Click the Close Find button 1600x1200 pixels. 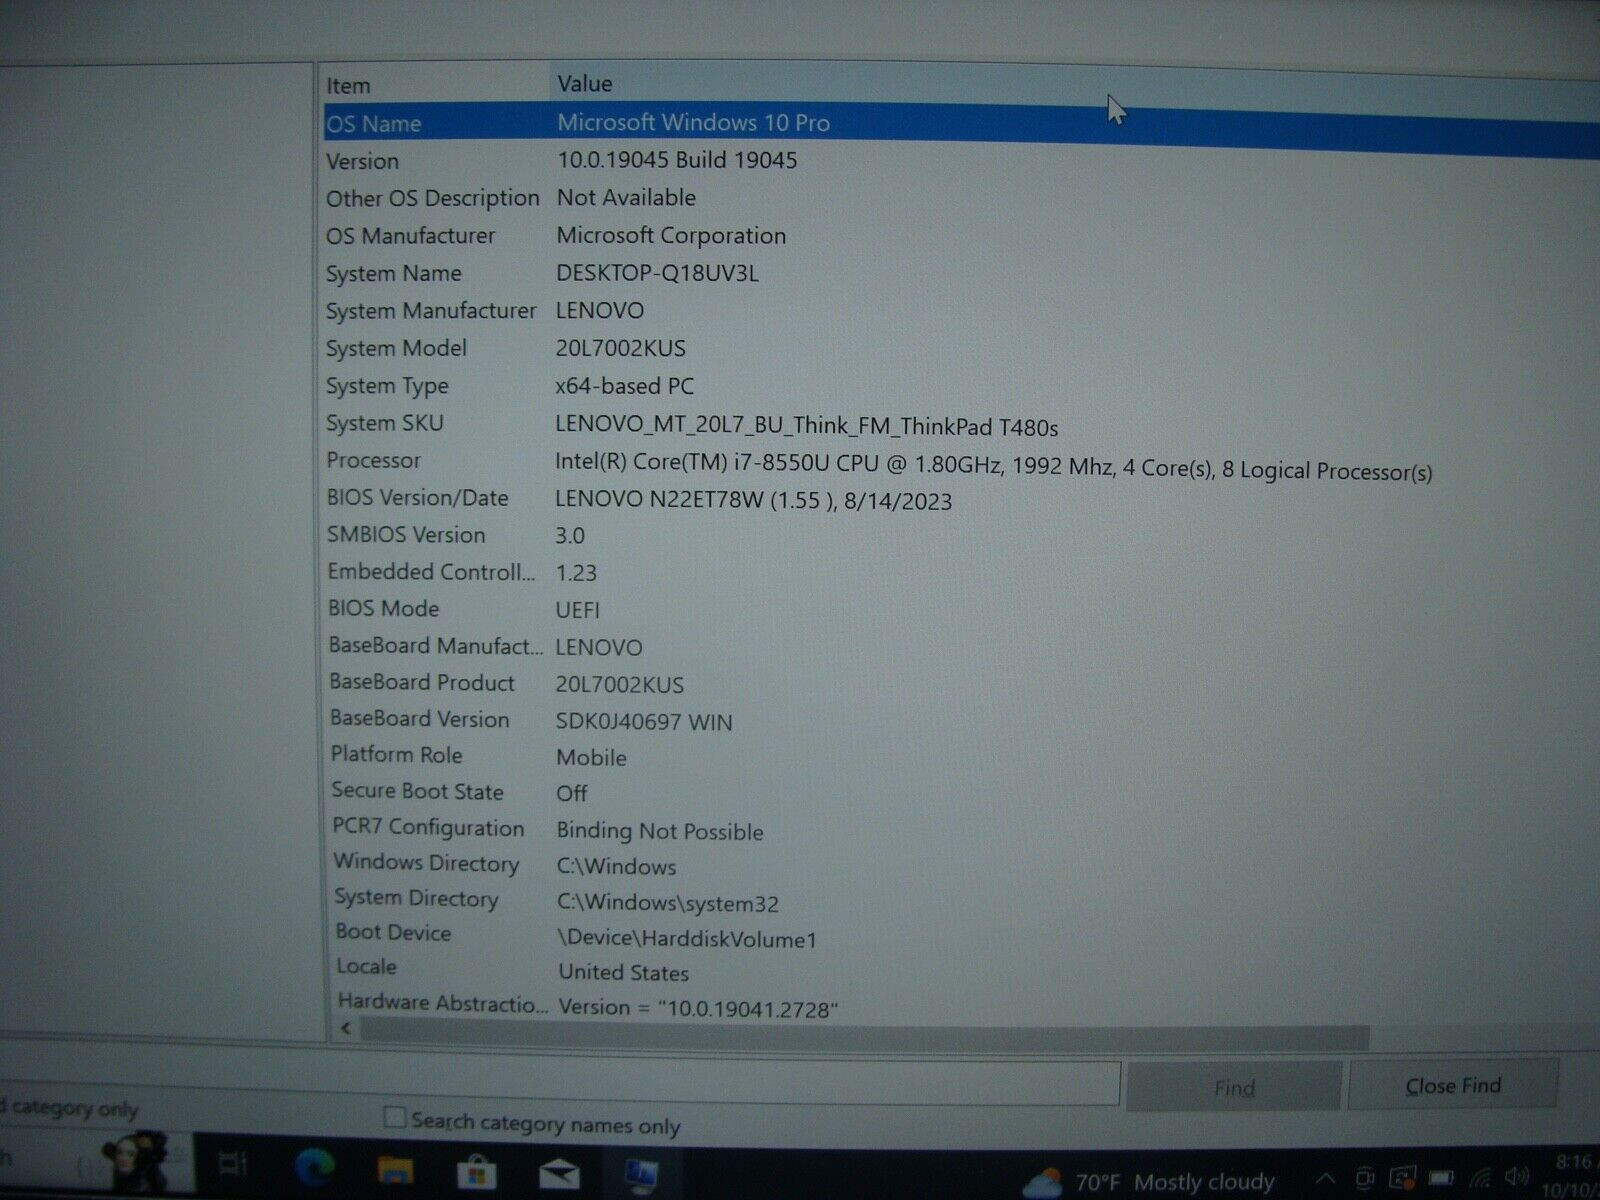1453,1085
